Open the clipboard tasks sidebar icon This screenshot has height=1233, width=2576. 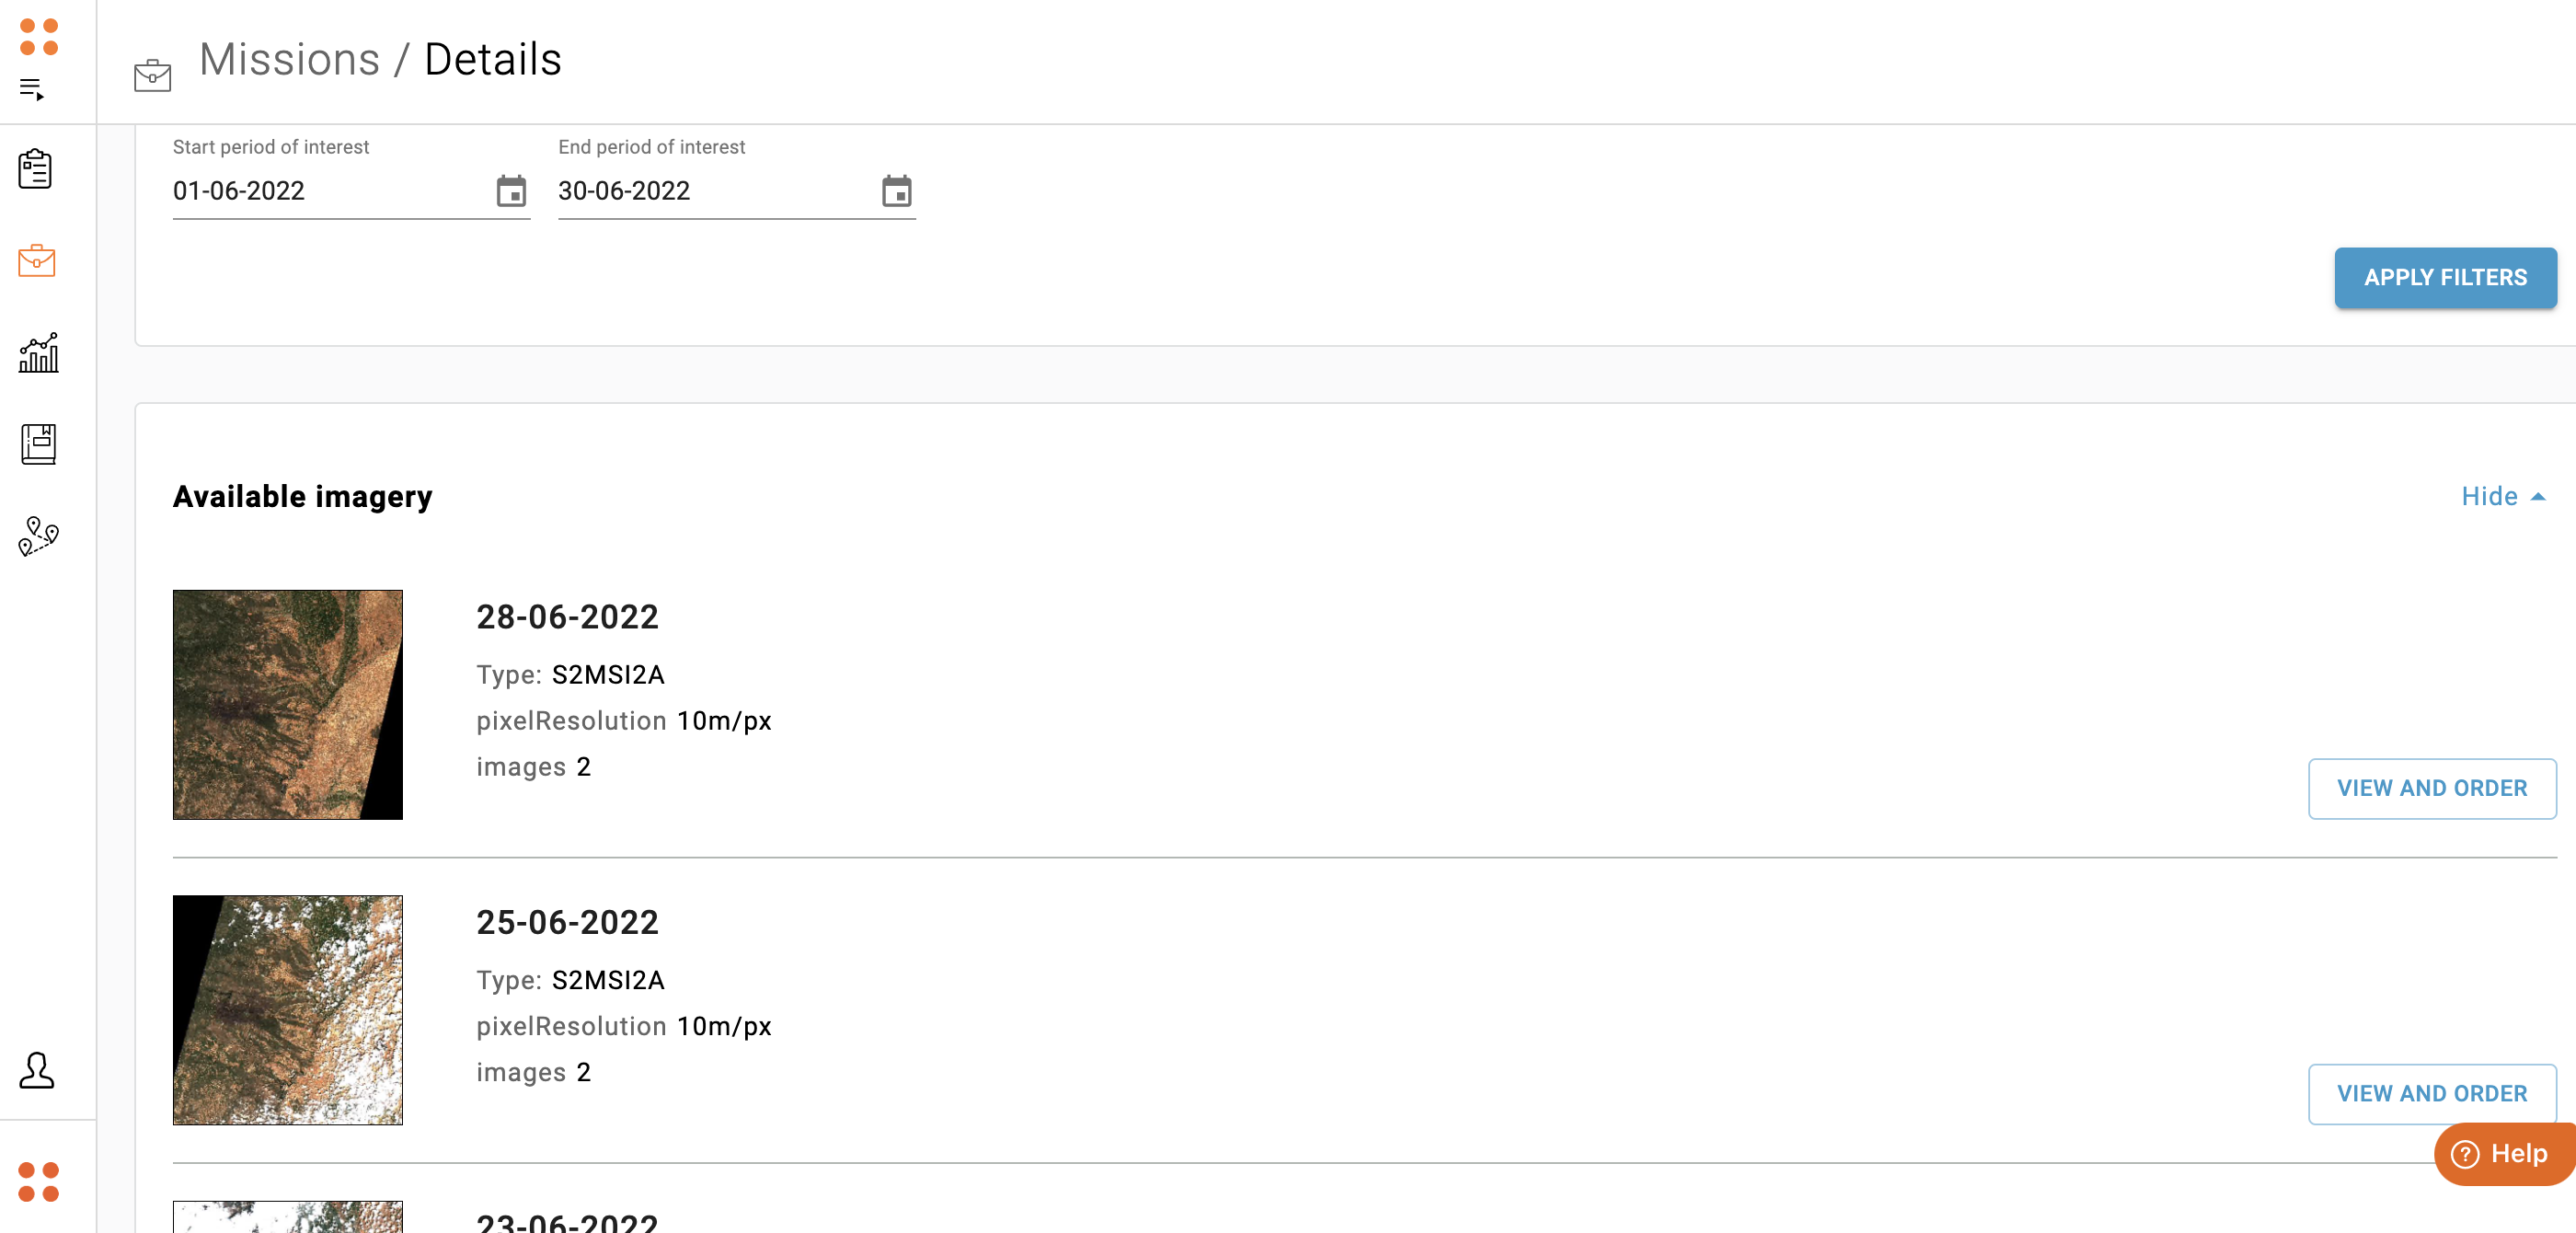click(36, 169)
